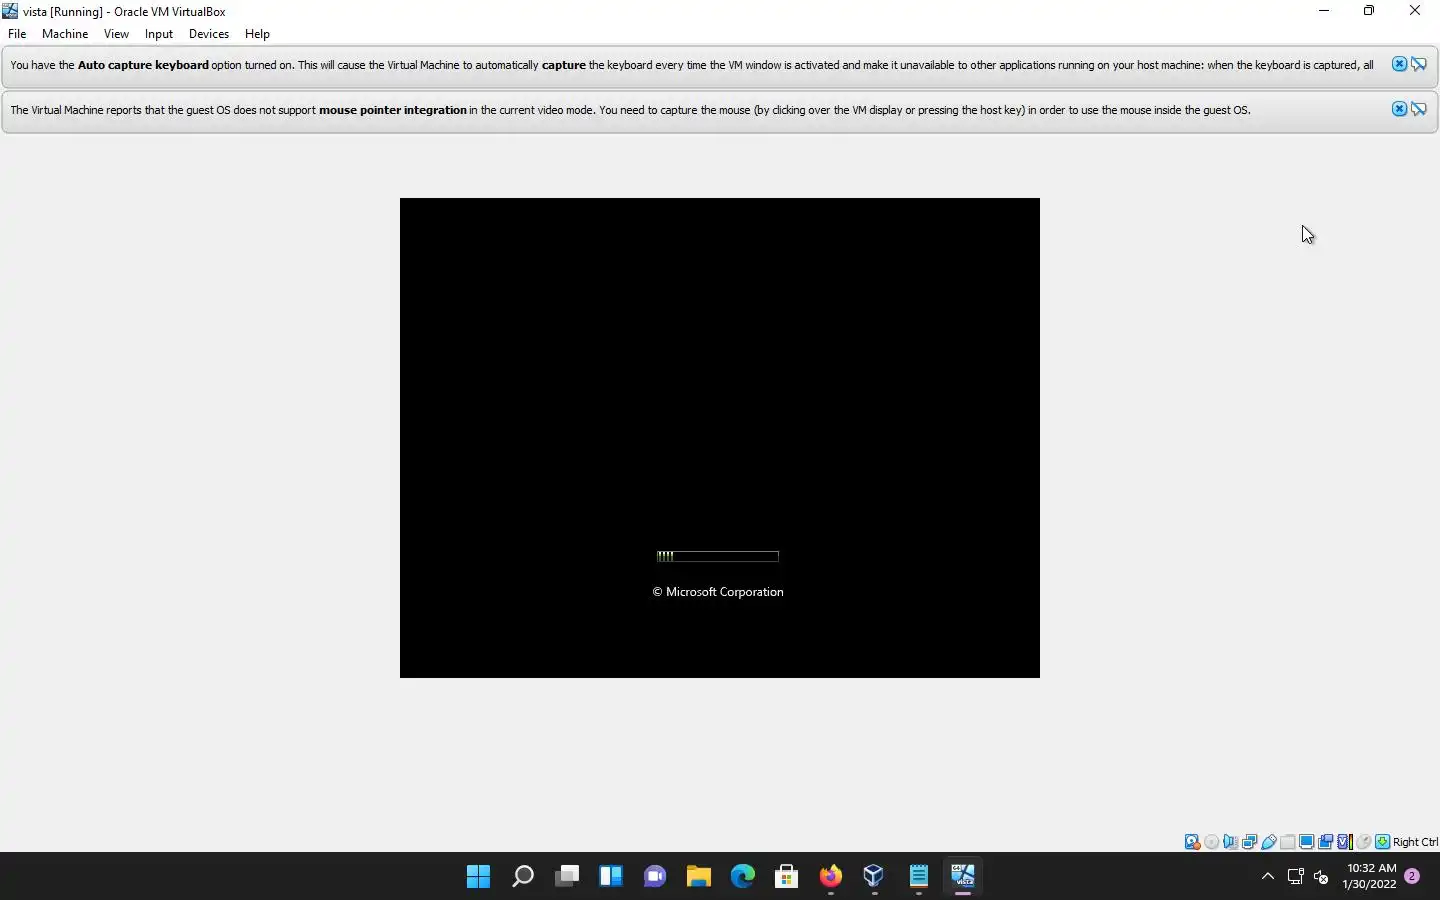The image size is (1440, 900).
Task: Open the Input menu
Action: pyautogui.click(x=159, y=34)
